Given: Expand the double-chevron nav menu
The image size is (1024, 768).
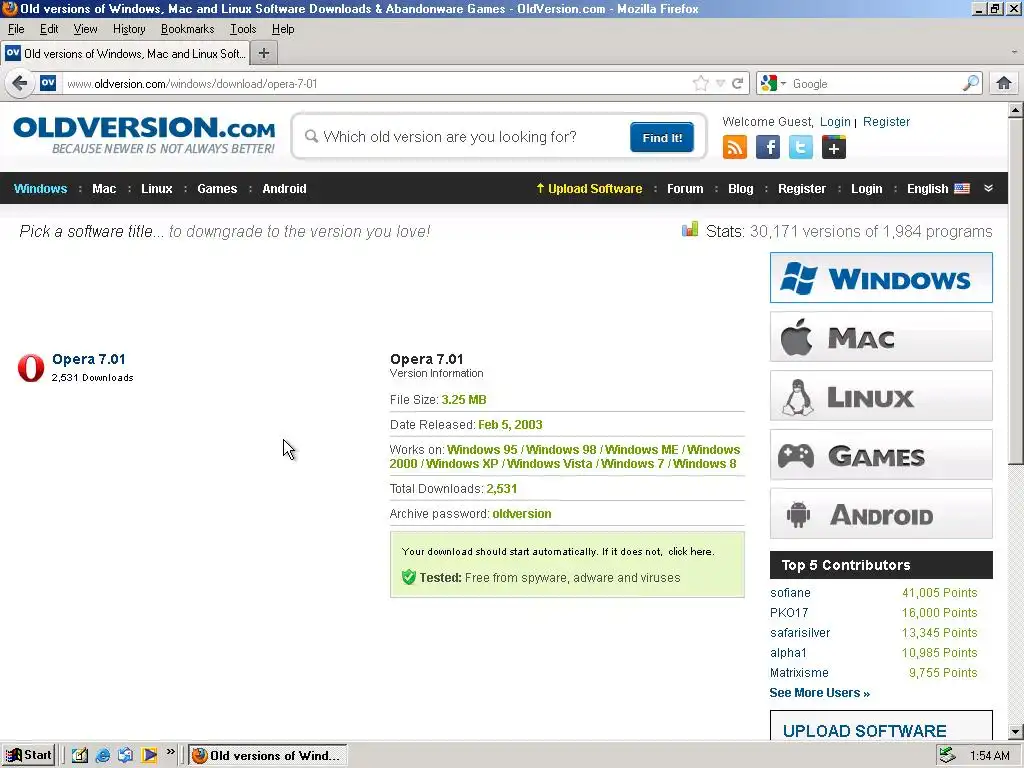Looking at the screenshot, I should pos(989,188).
